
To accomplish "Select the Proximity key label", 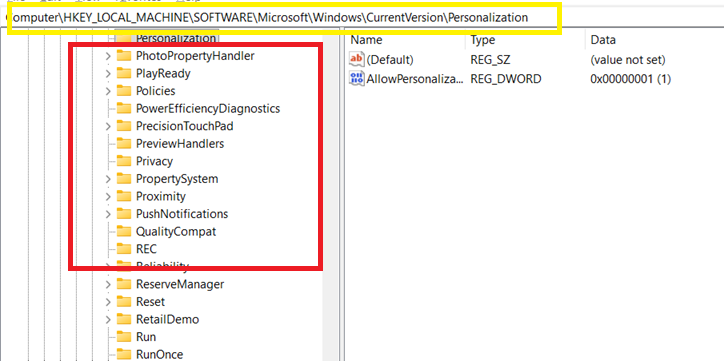I will pos(161,196).
